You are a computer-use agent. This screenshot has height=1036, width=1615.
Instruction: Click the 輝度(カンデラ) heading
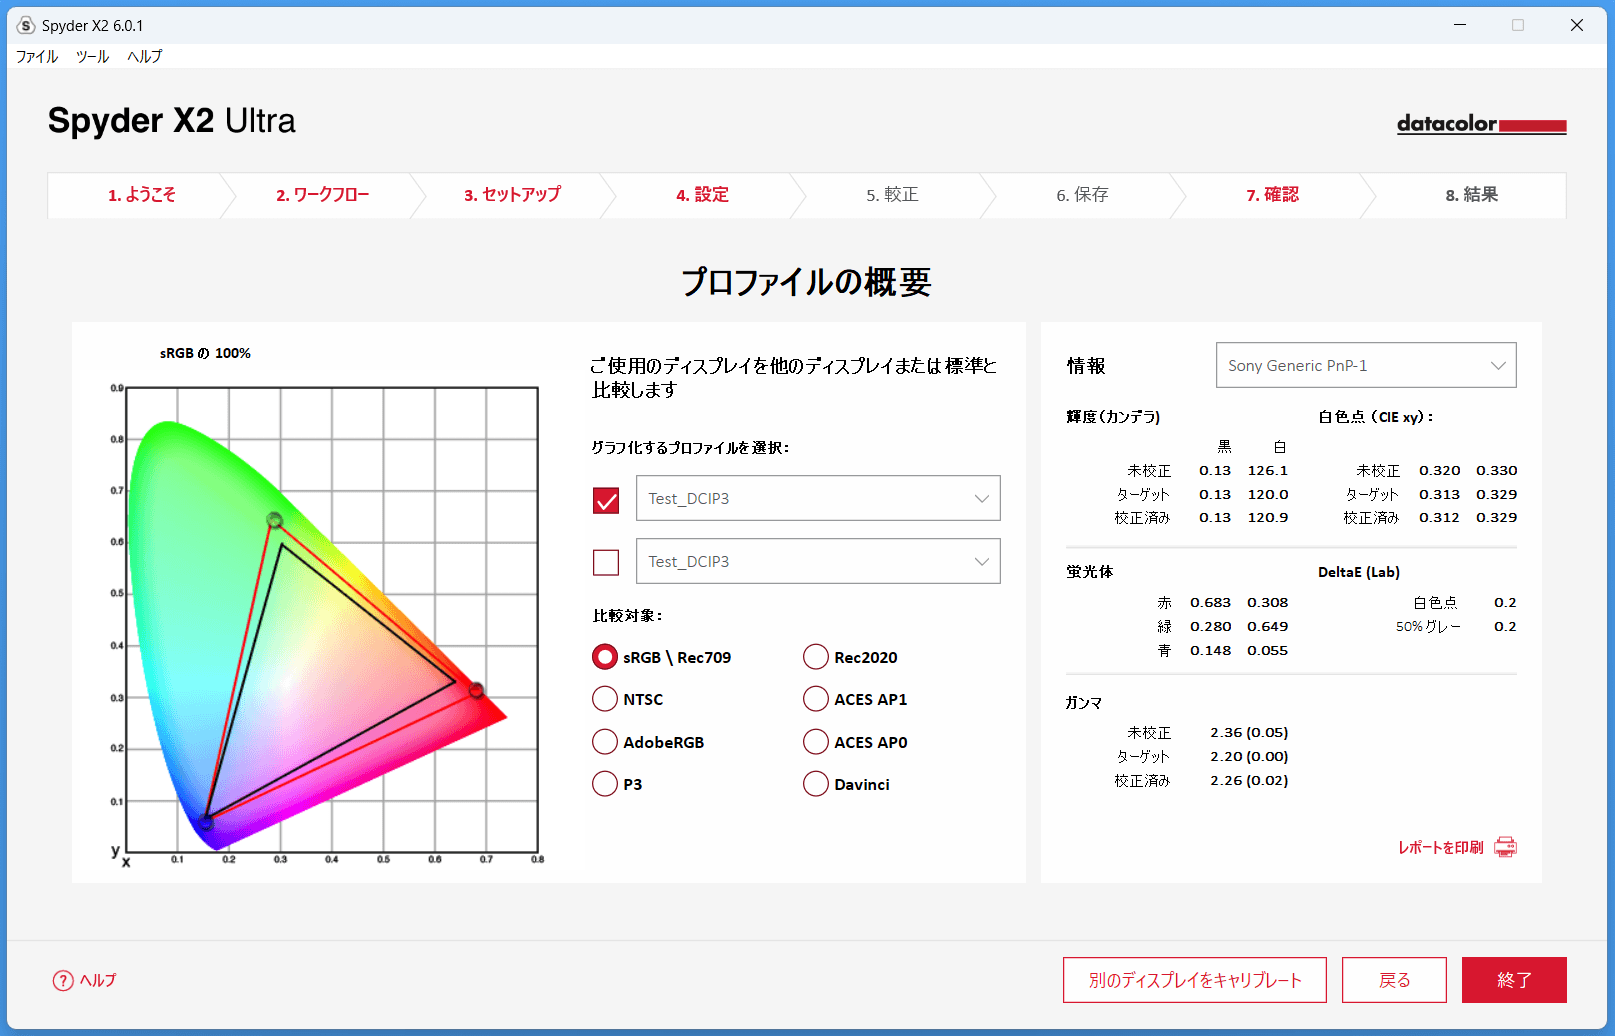pos(1113,417)
